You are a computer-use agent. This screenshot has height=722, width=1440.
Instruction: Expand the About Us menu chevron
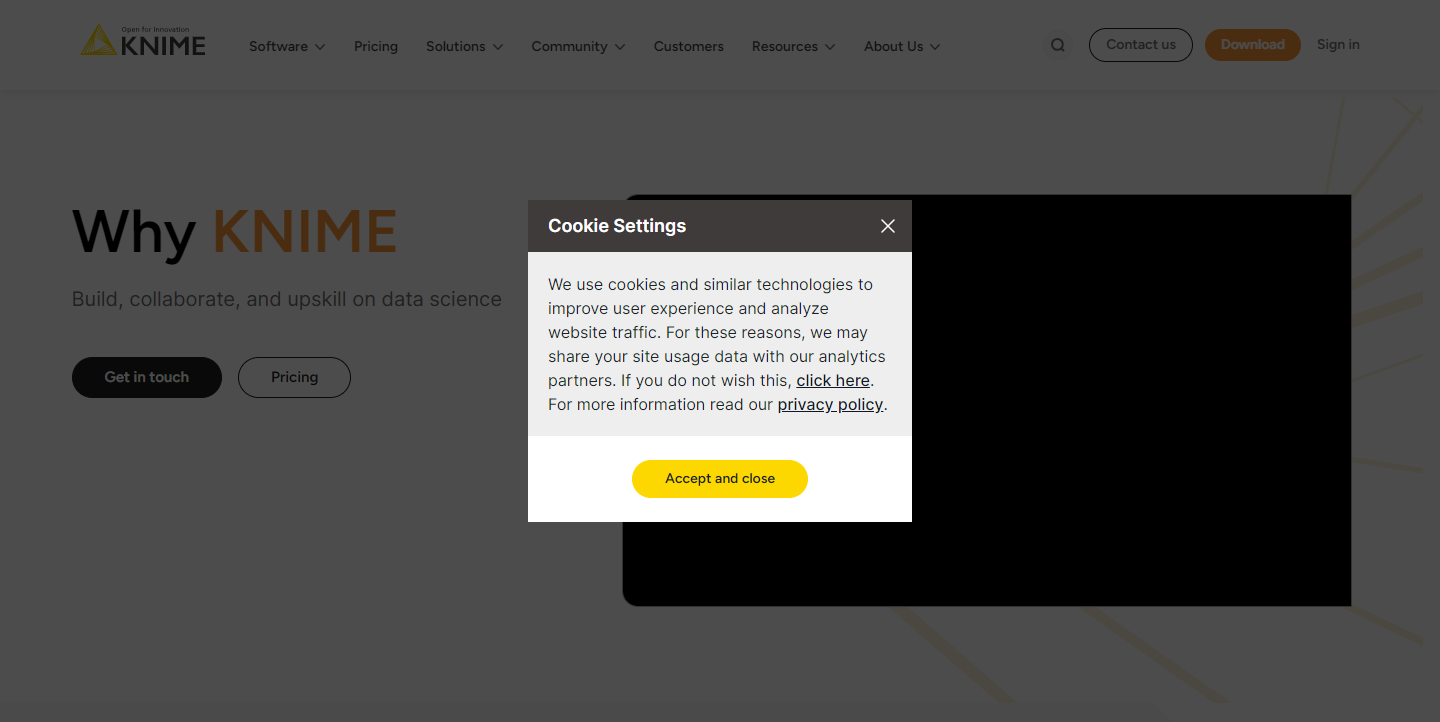[935, 47]
